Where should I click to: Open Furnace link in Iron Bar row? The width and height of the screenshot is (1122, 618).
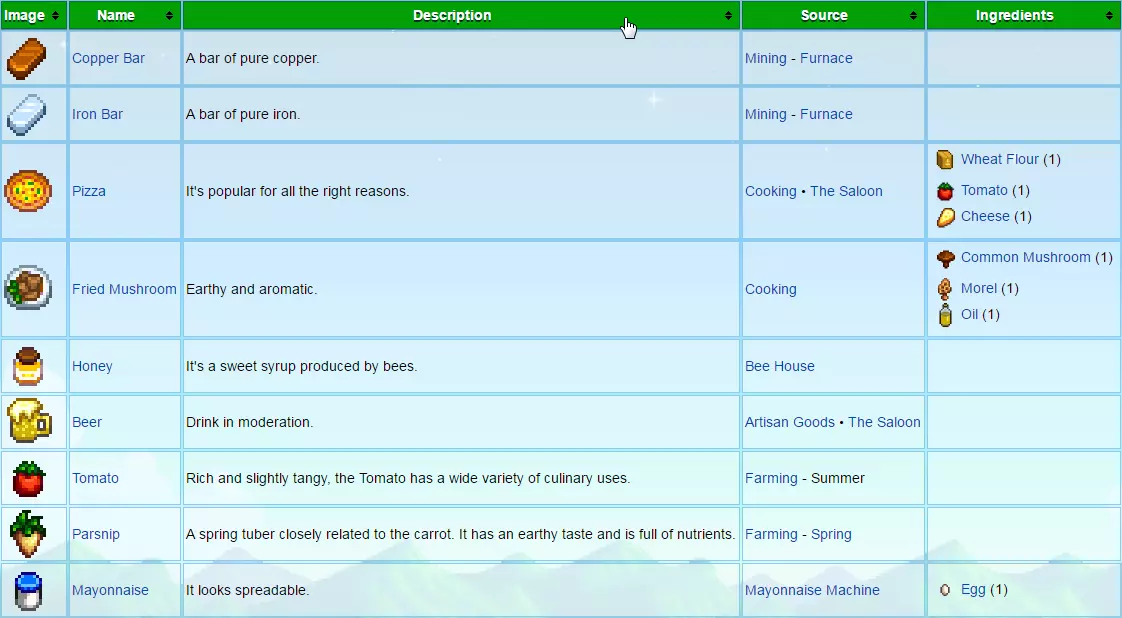[x=826, y=114]
